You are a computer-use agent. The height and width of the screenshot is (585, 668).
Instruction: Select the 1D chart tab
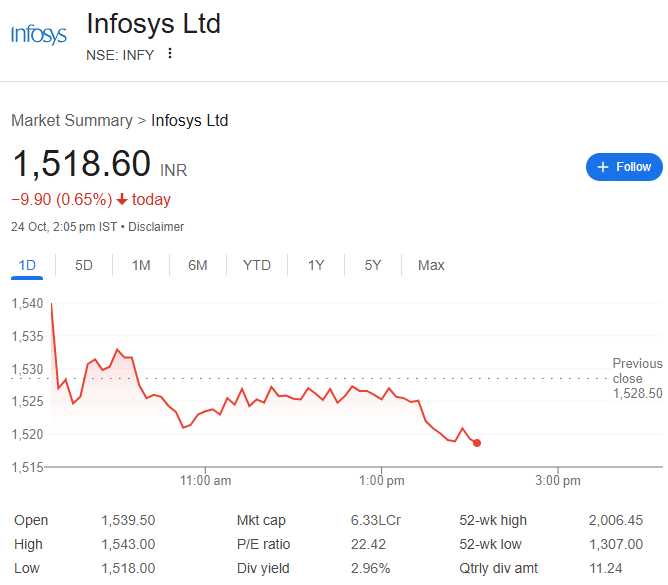(x=28, y=265)
